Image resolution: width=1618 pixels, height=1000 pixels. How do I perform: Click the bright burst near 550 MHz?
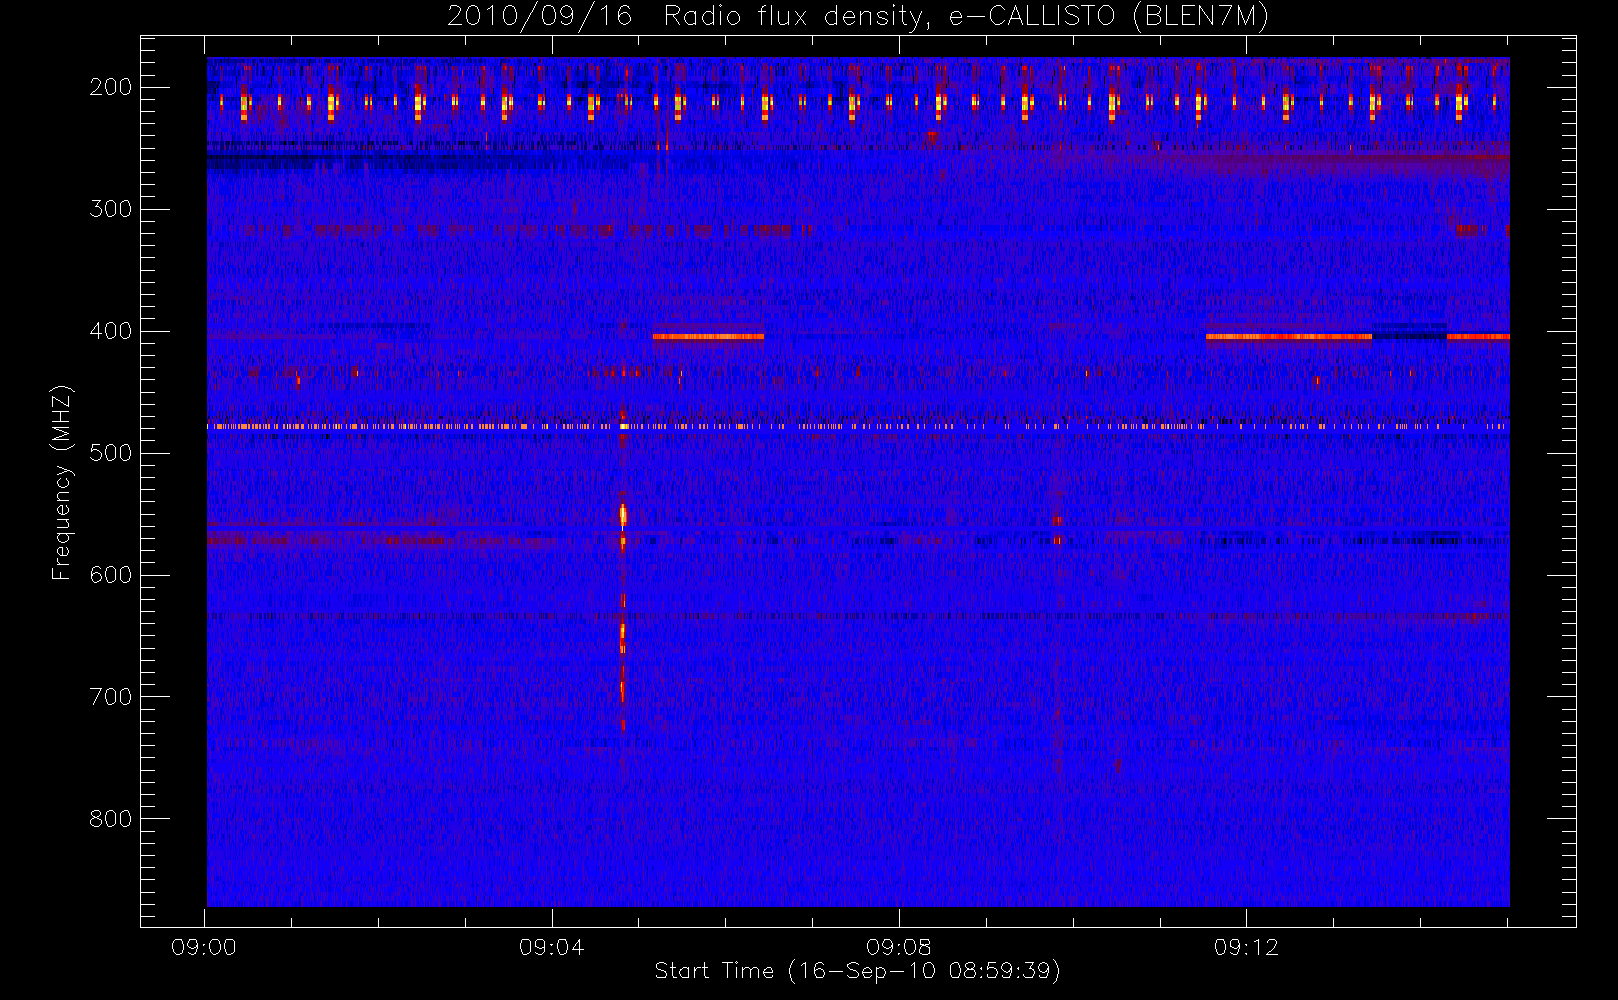click(623, 516)
